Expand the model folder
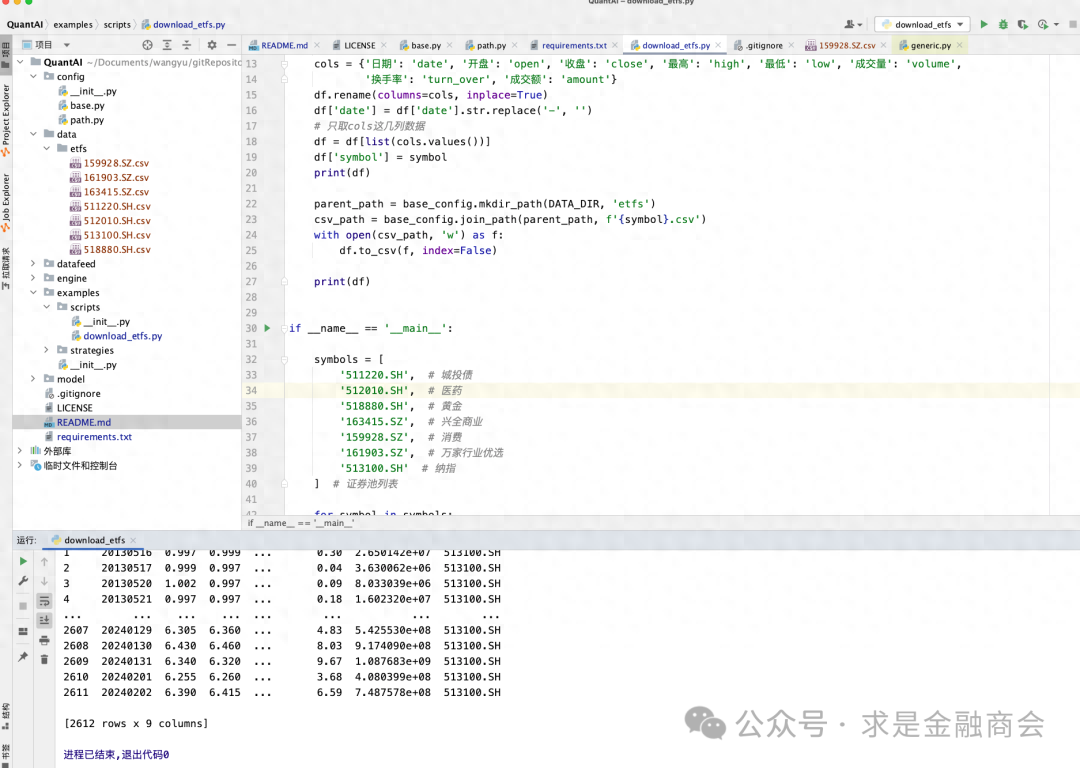The height and width of the screenshot is (768, 1080). coord(33,379)
